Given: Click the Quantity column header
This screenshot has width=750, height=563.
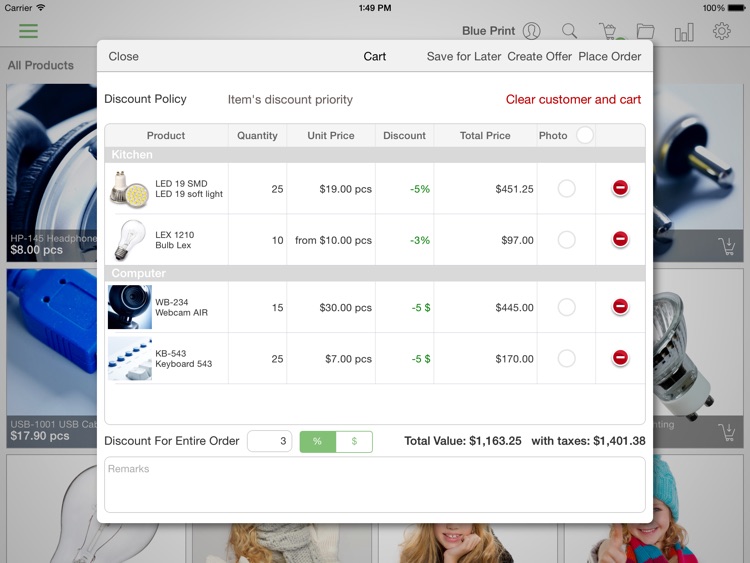Looking at the screenshot, I should point(257,135).
